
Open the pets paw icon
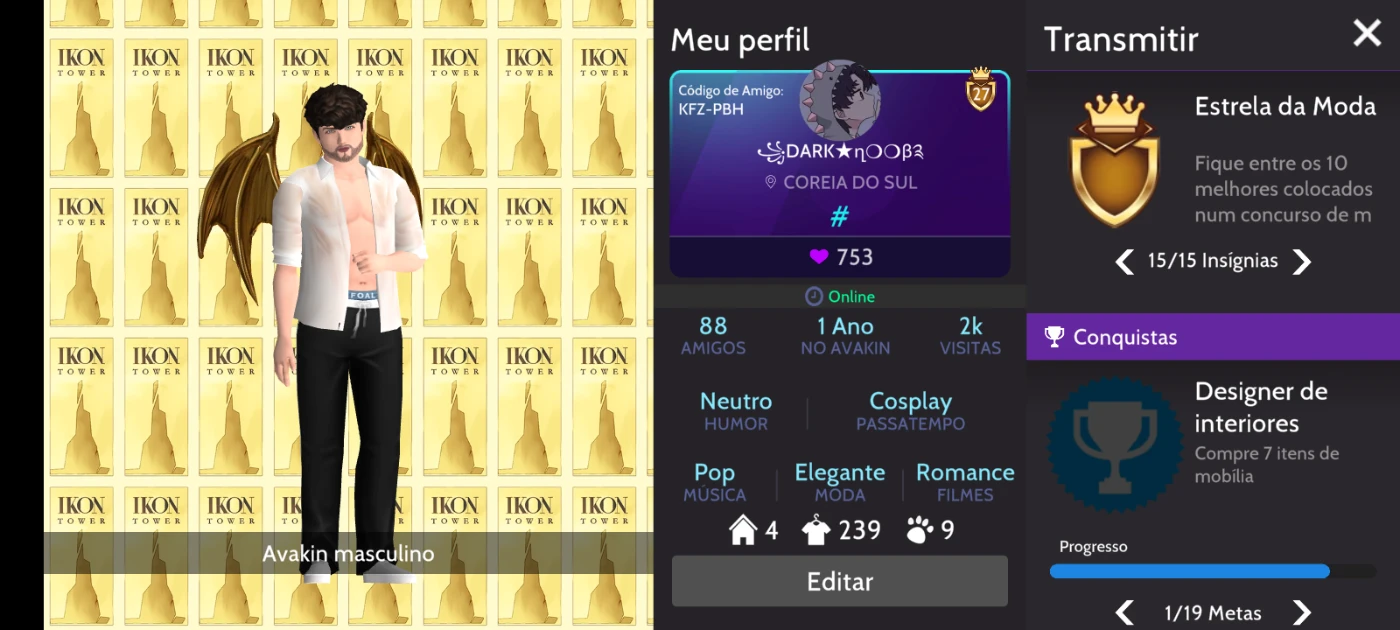pyautogui.click(x=919, y=530)
